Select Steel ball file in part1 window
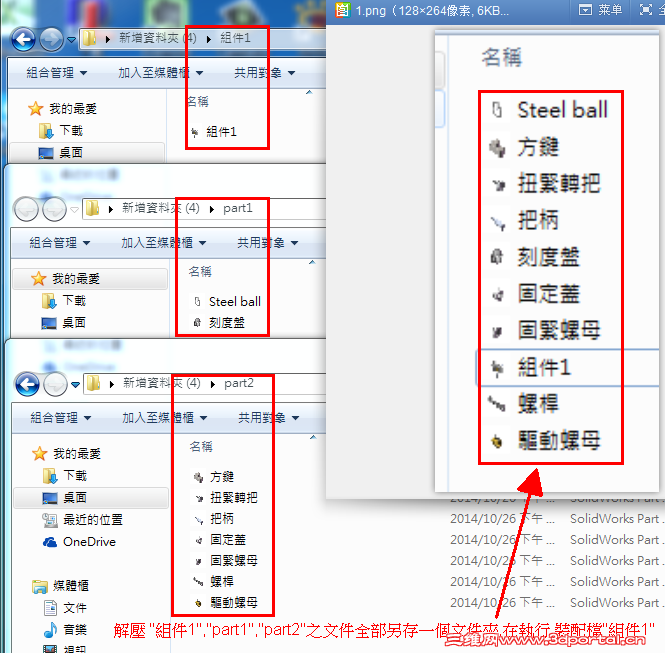665x653 pixels. point(227,301)
